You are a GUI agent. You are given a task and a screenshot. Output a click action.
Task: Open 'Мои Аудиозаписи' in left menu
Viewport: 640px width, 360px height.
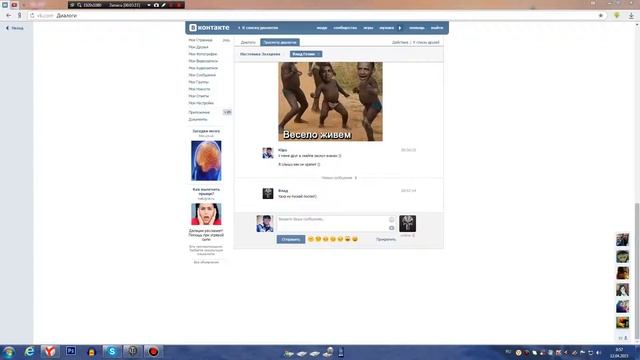203,68
